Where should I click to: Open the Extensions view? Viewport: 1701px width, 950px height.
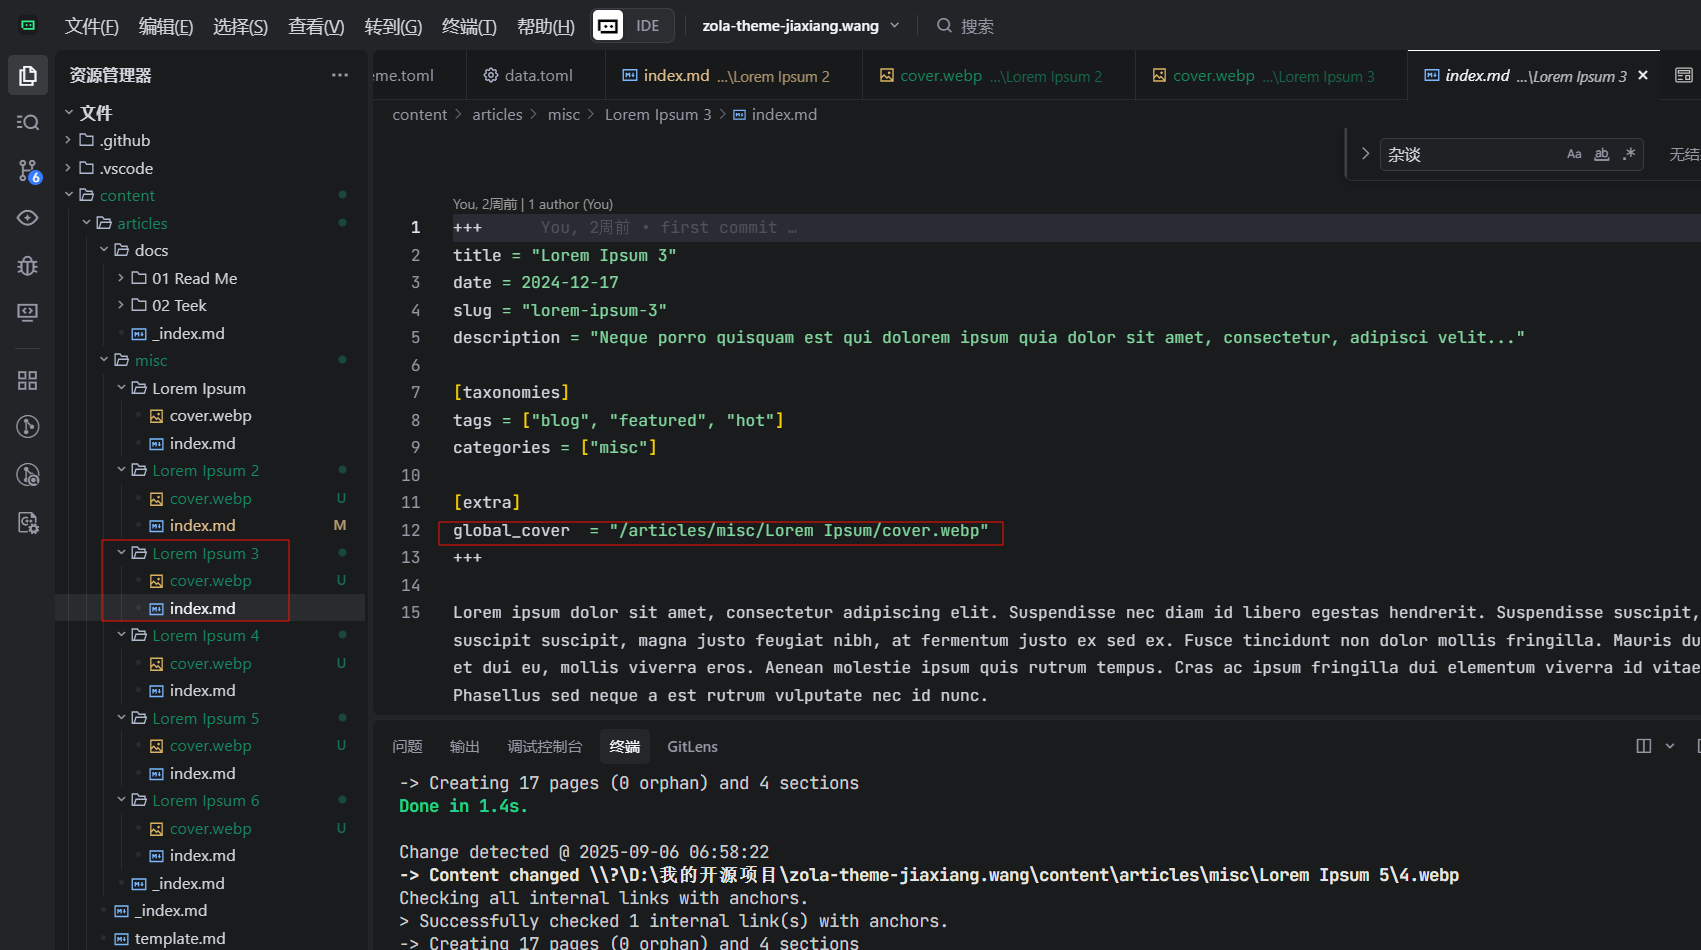(28, 380)
